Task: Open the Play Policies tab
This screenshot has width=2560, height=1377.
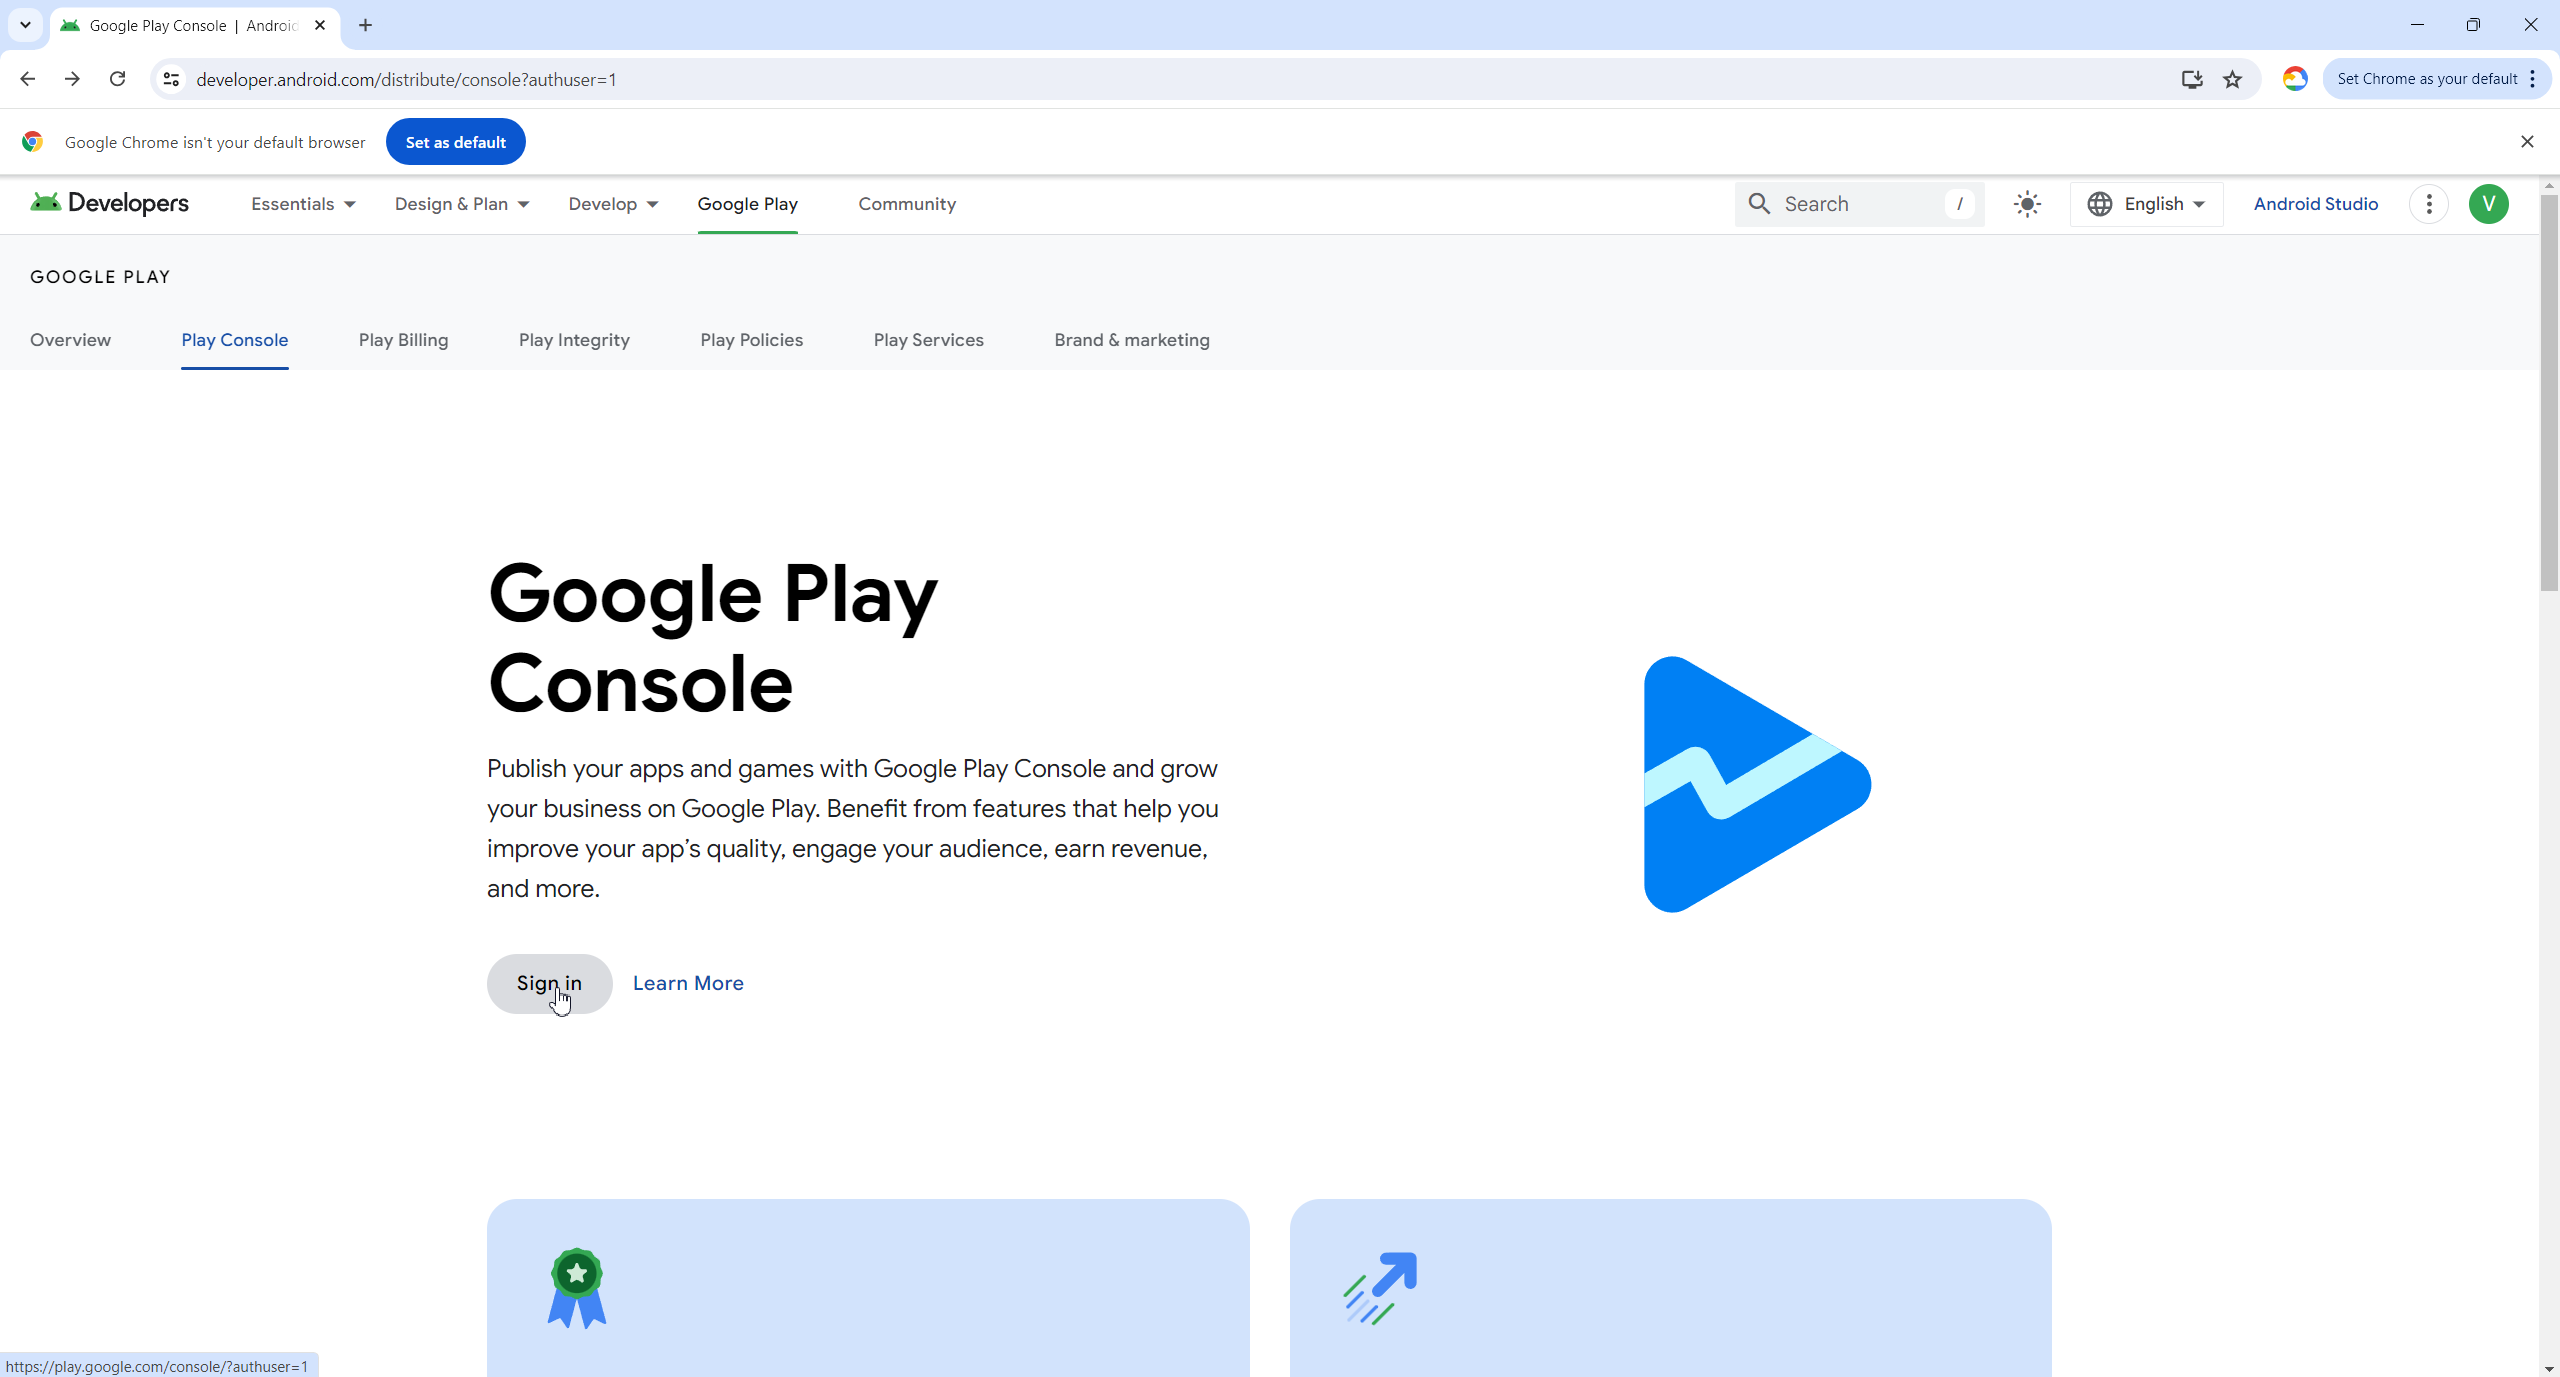Action: pyautogui.click(x=751, y=340)
